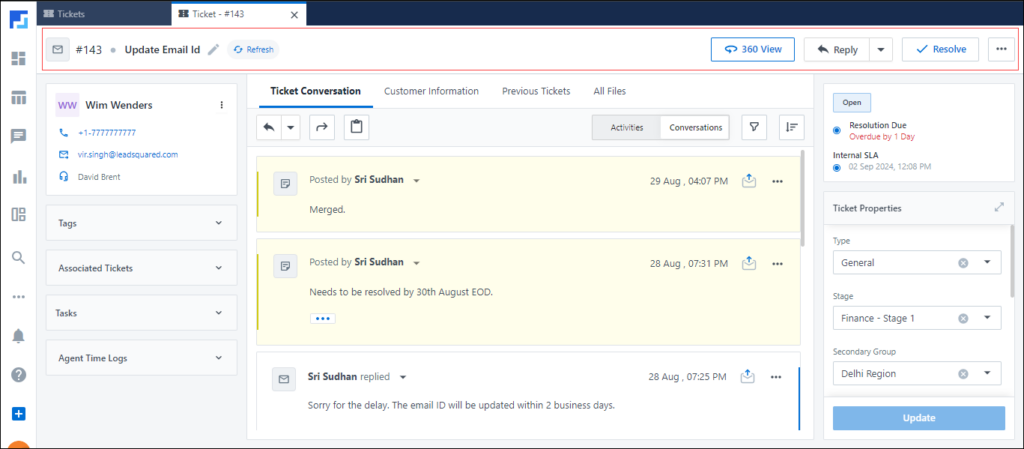This screenshot has height=449, width=1024.
Task: Select the Resolution Due radio indicator
Action: pos(837,131)
